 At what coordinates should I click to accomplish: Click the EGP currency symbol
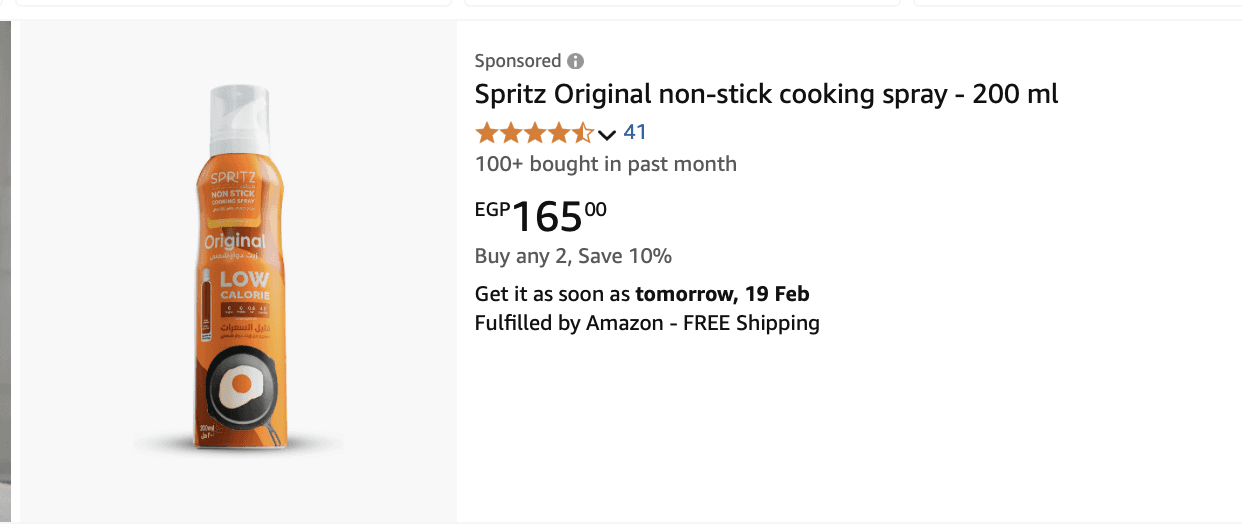[492, 210]
